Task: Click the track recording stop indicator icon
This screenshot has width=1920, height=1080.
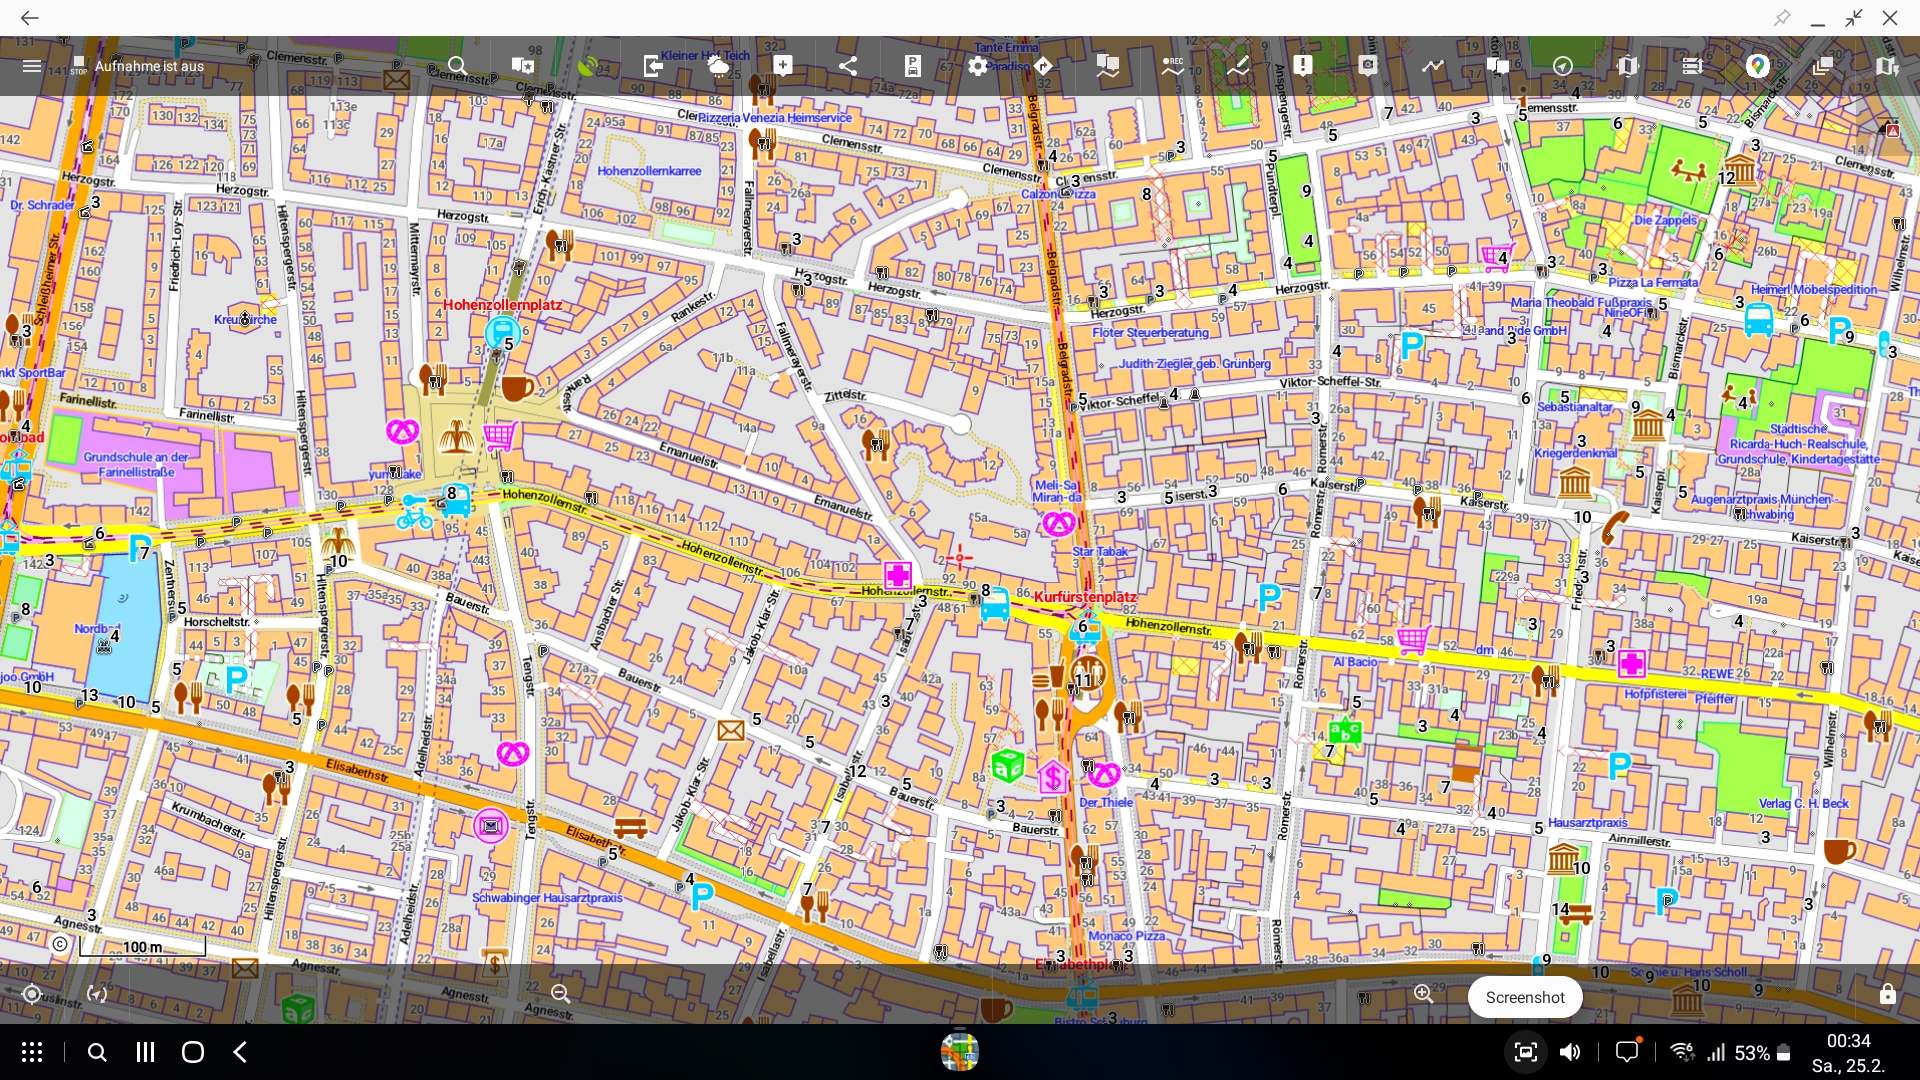Action: pos(78,66)
